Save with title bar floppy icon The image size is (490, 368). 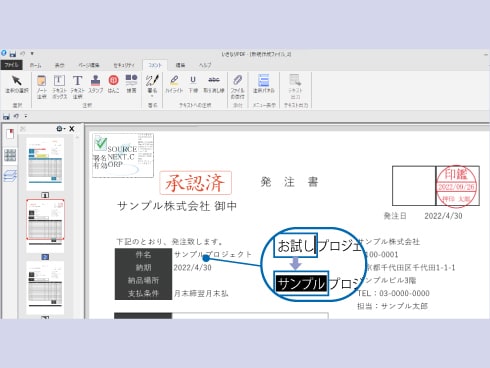tap(13, 54)
